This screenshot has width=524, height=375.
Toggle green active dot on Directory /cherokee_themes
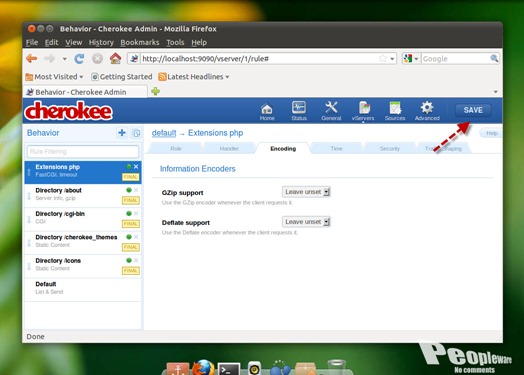(129, 237)
